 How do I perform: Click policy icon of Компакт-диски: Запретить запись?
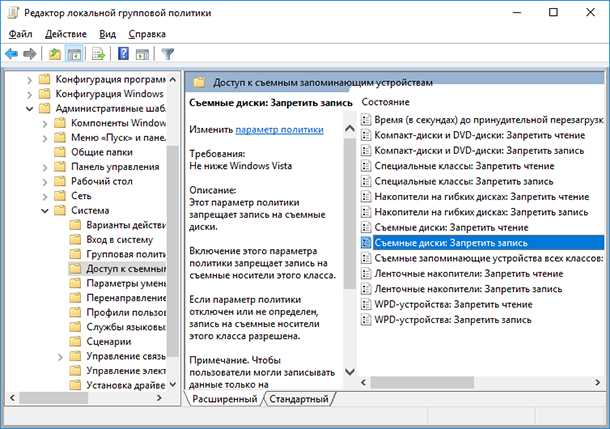point(366,151)
